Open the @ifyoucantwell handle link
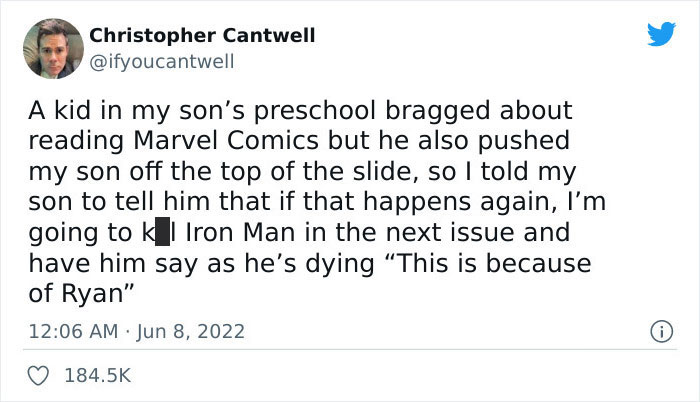This screenshot has width=700, height=402. coord(162,62)
